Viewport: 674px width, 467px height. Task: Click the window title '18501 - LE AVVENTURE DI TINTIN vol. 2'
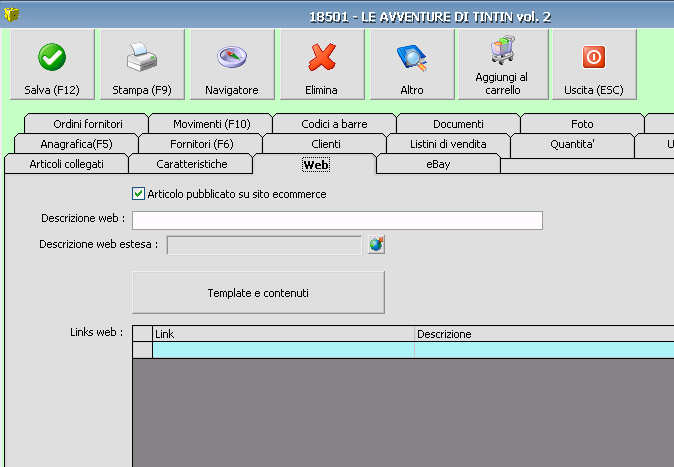point(430,17)
